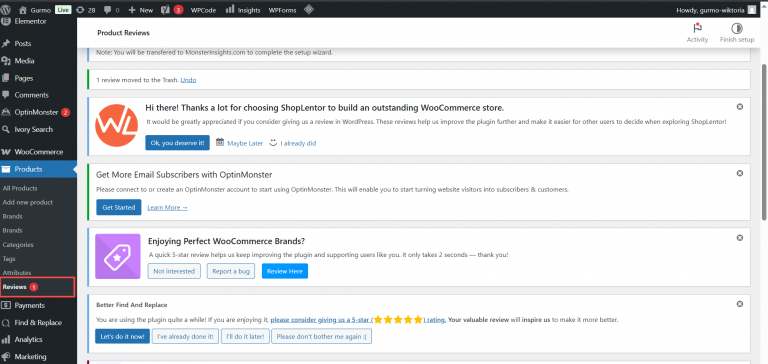Open Insights in the admin bar
Viewport: 768px width, 364px height.
click(x=243, y=10)
